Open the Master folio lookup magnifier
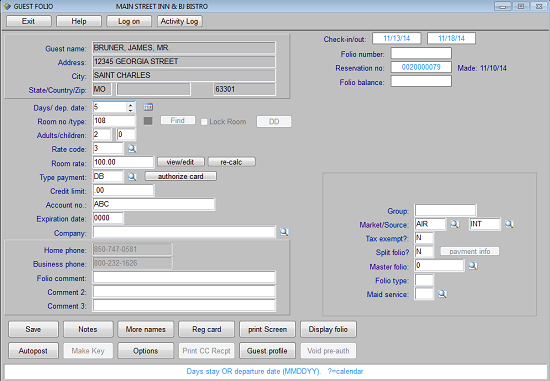The image size is (550, 381). tap(473, 266)
